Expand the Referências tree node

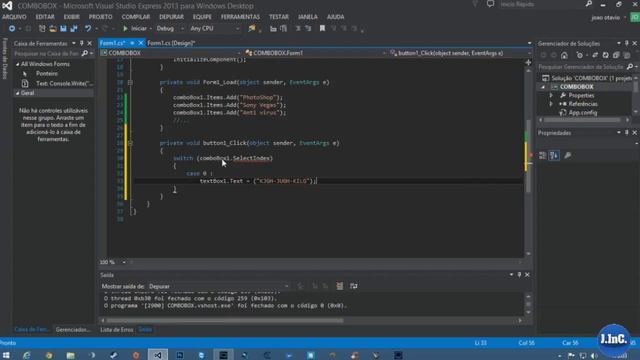click(551, 104)
